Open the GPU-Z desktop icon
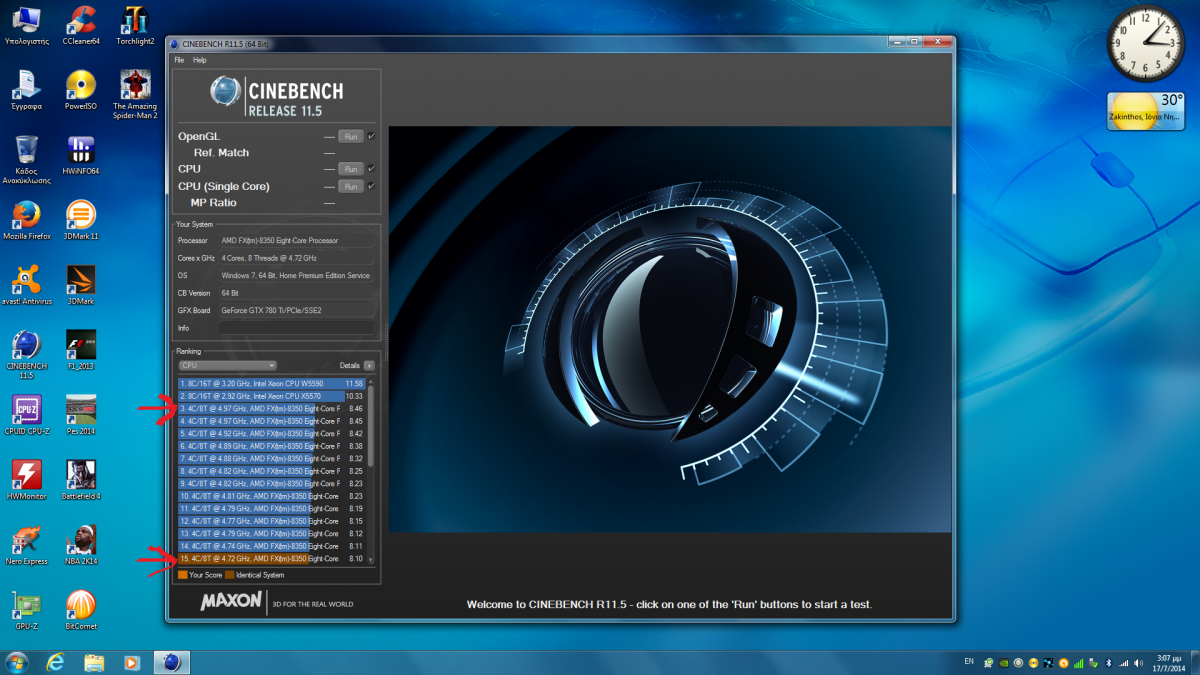1200x675 pixels. point(27,611)
